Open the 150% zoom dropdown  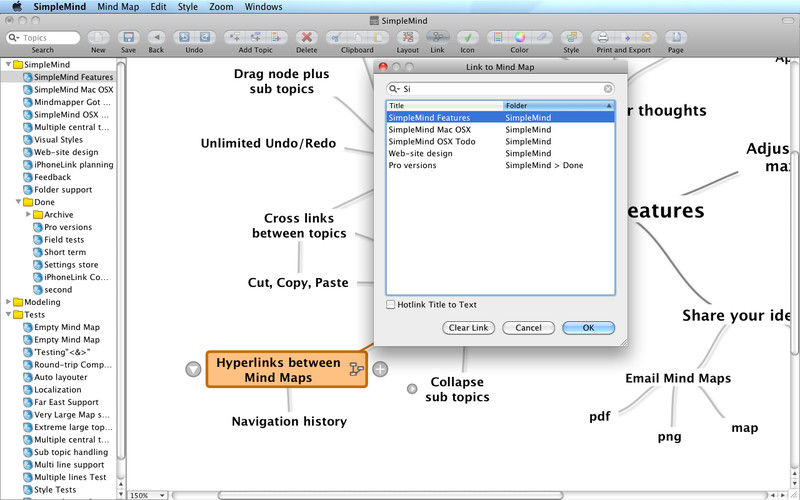tap(147, 495)
